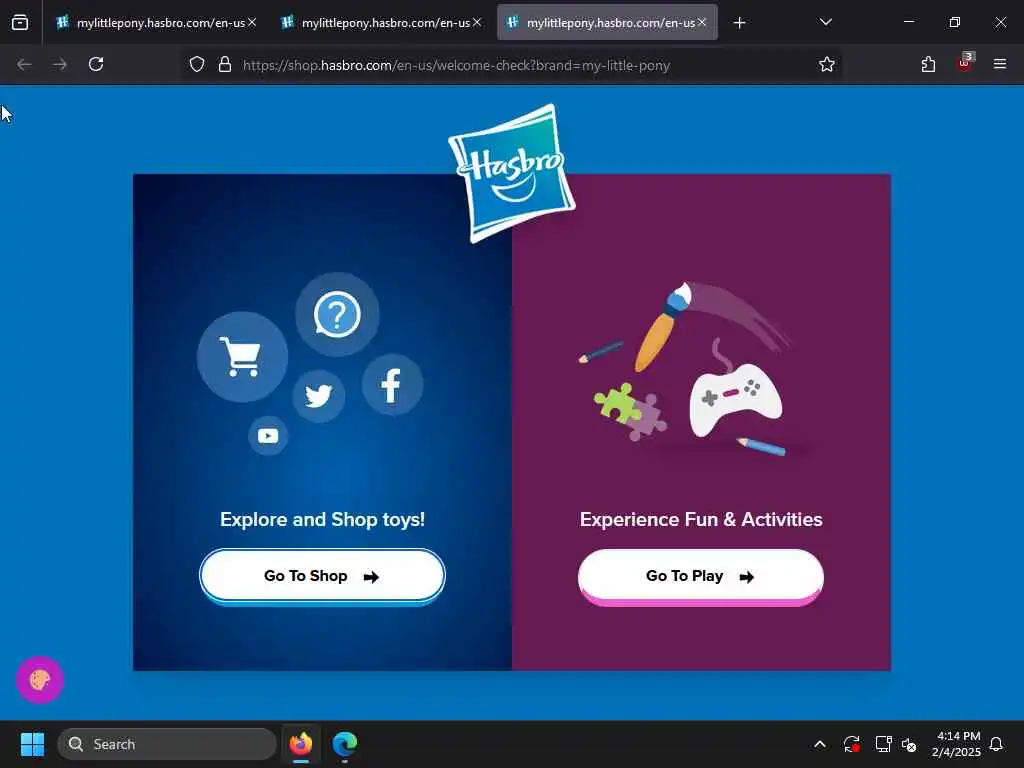Click the Go To Play button

(x=701, y=577)
